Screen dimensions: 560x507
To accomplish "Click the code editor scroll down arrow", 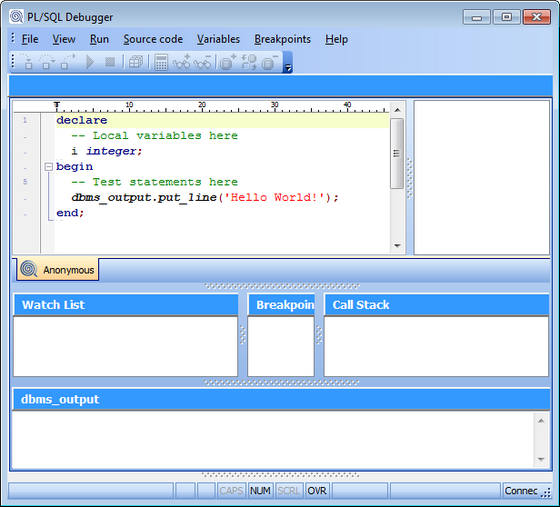I will pyautogui.click(x=397, y=246).
